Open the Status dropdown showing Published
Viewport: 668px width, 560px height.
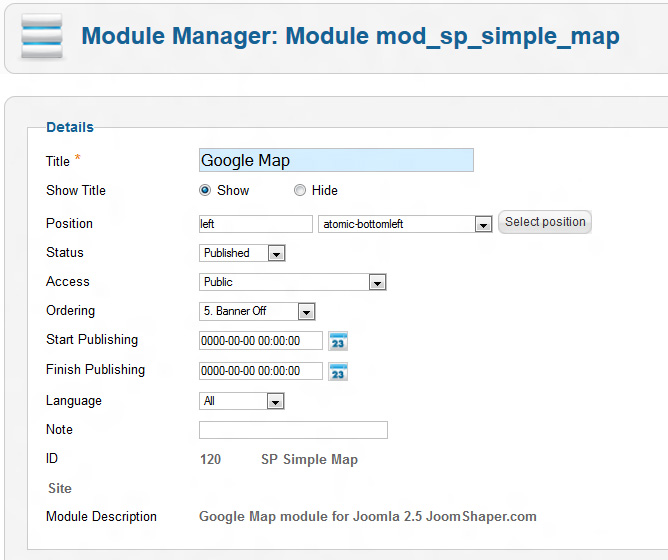(x=276, y=254)
